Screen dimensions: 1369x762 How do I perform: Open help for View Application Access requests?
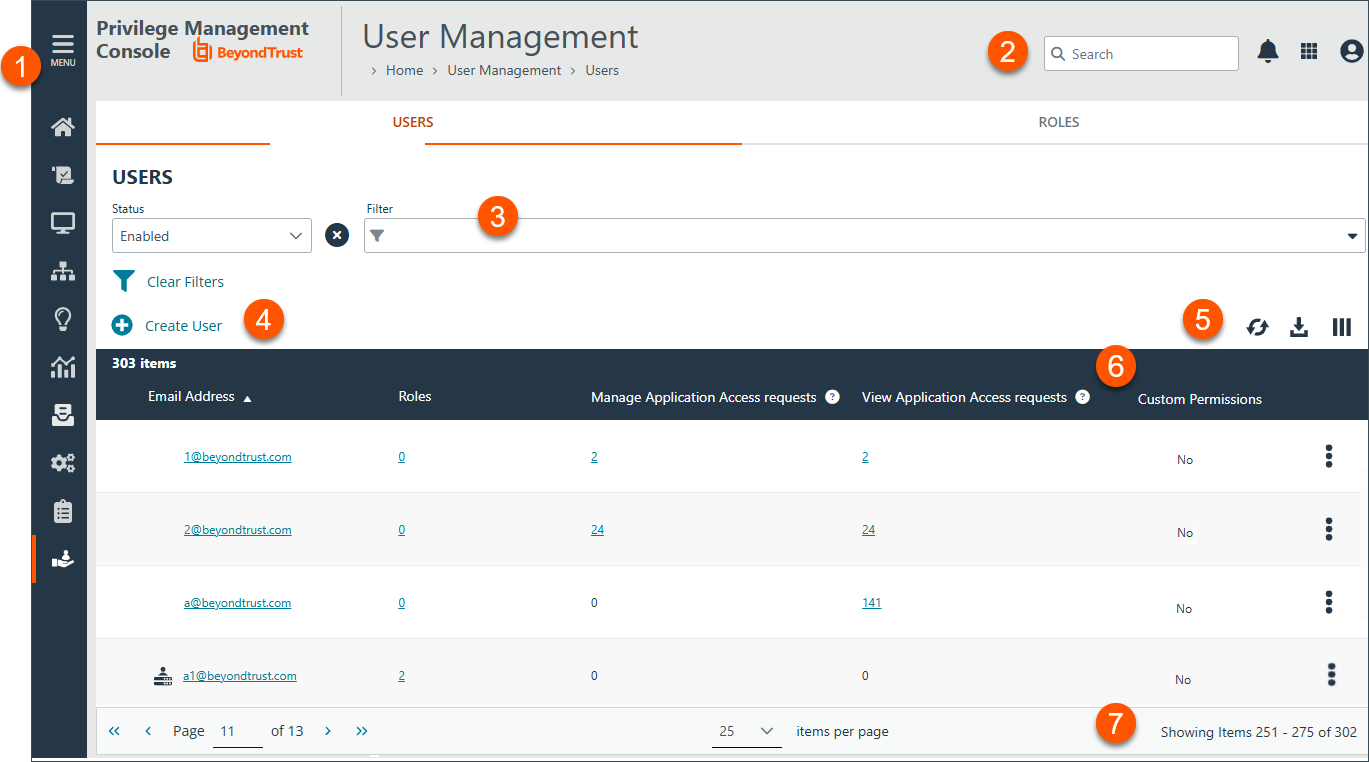click(1082, 397)
